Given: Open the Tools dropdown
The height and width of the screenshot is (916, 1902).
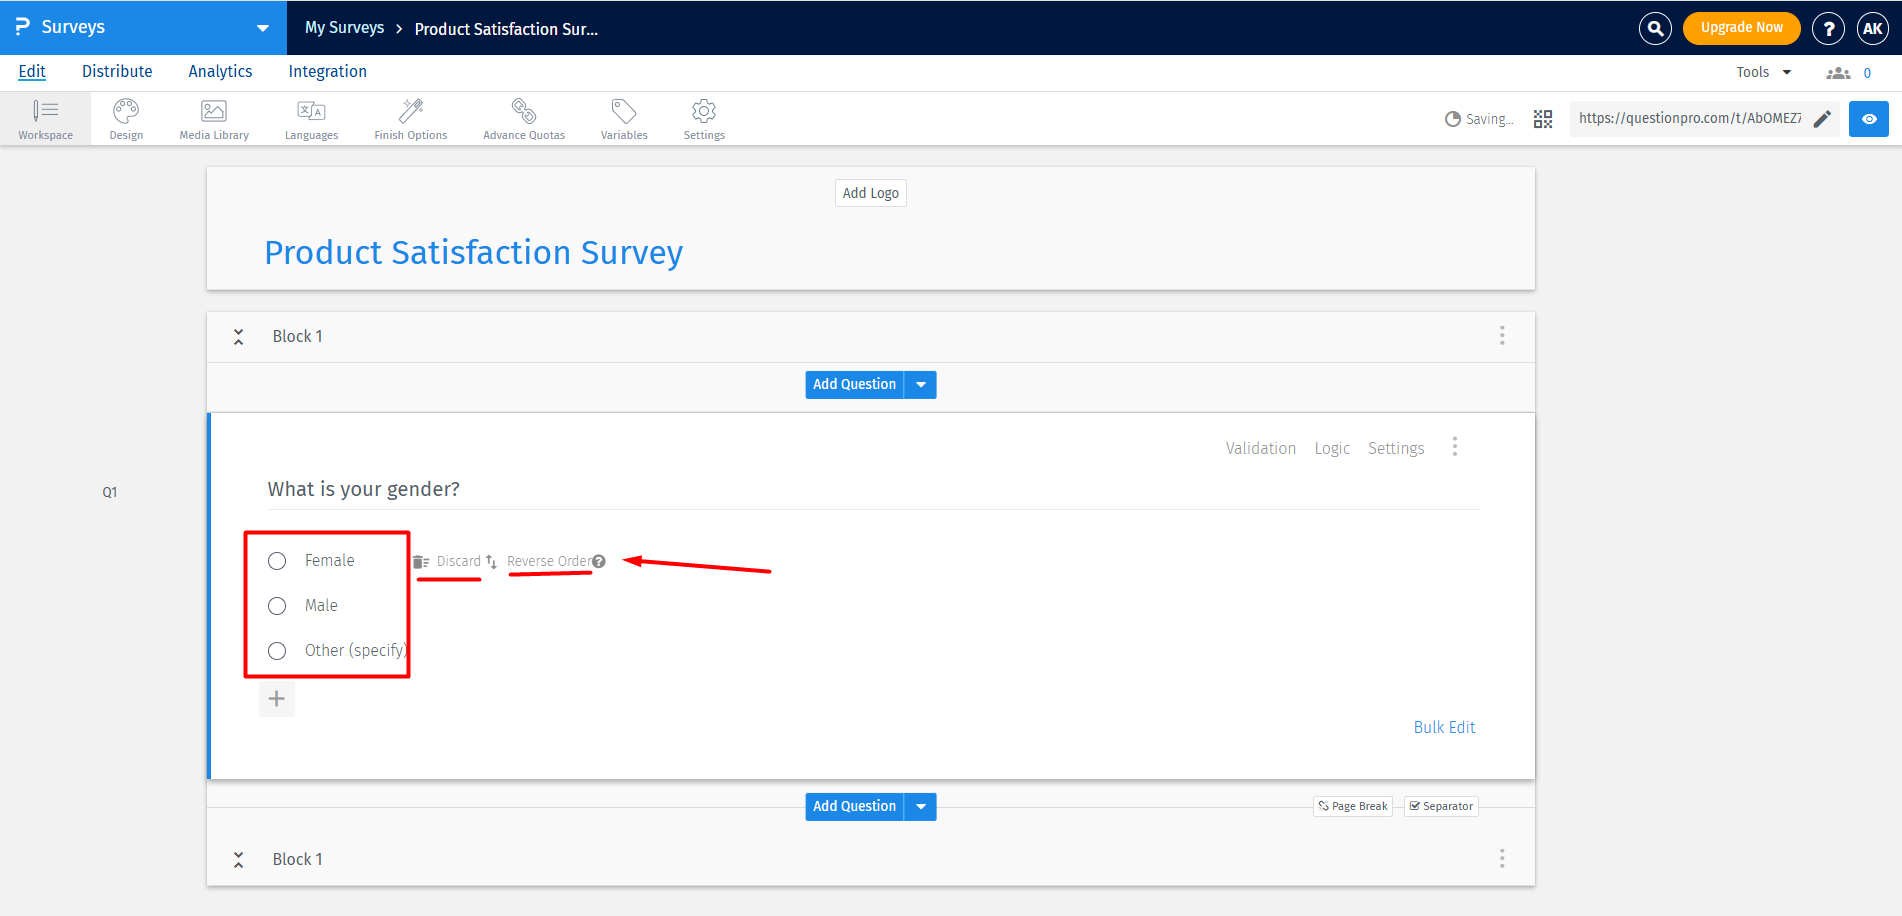Looking at the screenshot, I should point(1764,71).
